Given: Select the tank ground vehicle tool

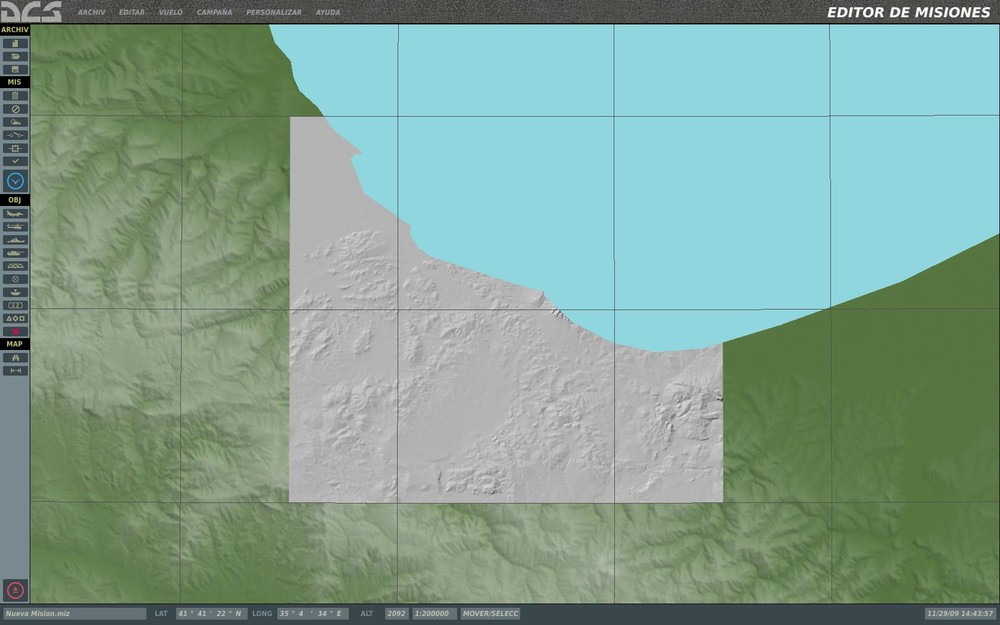Looking at the screenshot, I should (15, 253).
